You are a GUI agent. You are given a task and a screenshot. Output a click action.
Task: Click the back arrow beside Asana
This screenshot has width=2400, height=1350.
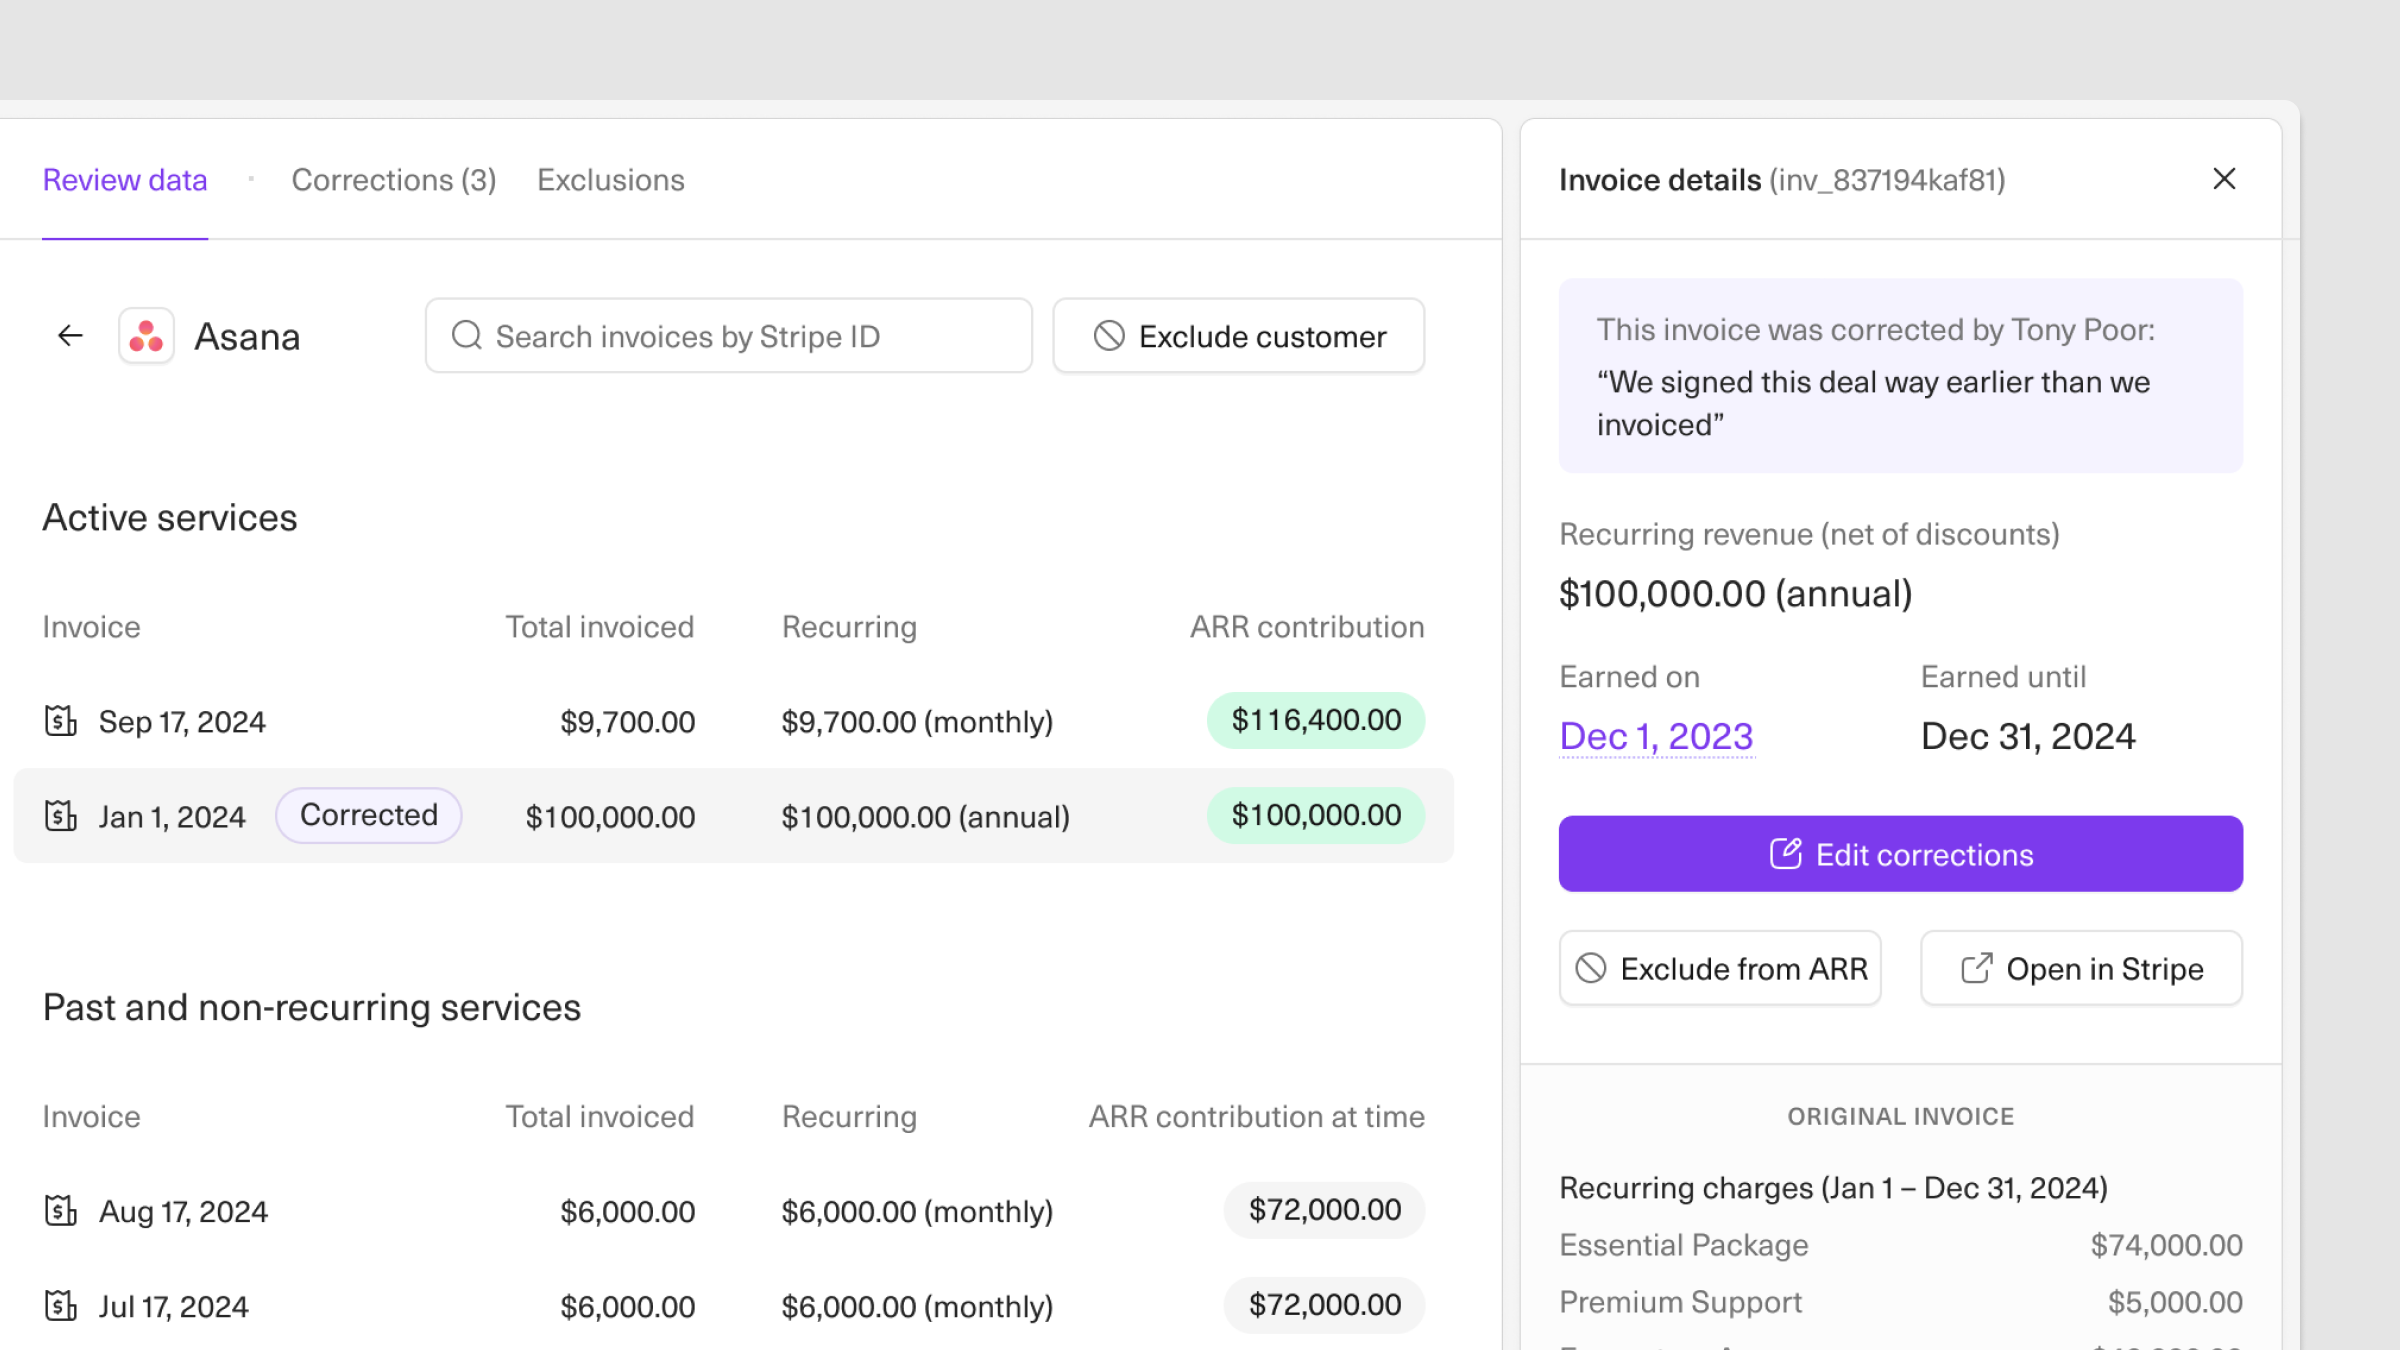70,336
